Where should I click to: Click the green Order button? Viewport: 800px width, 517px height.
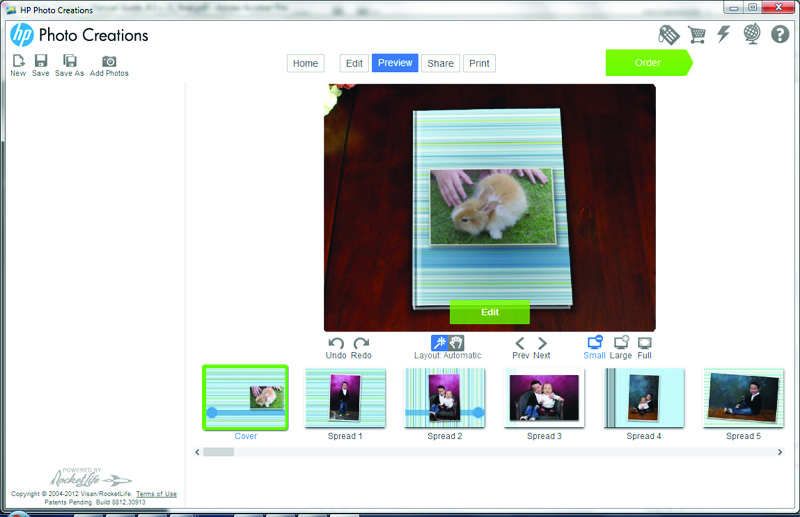[649, 63]
